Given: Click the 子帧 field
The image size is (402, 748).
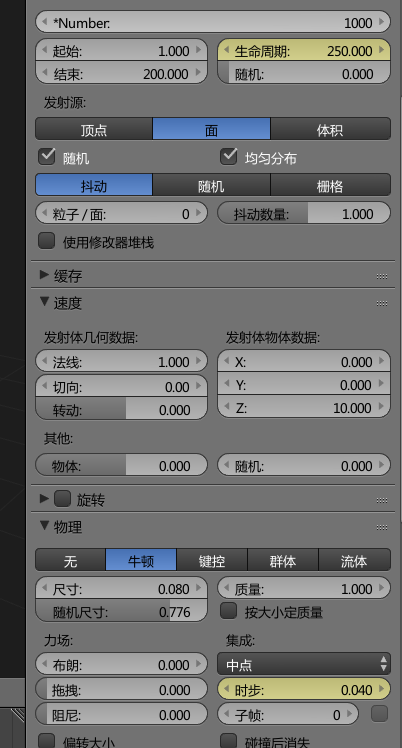Looking at the screenshot, I should point(288,714).
